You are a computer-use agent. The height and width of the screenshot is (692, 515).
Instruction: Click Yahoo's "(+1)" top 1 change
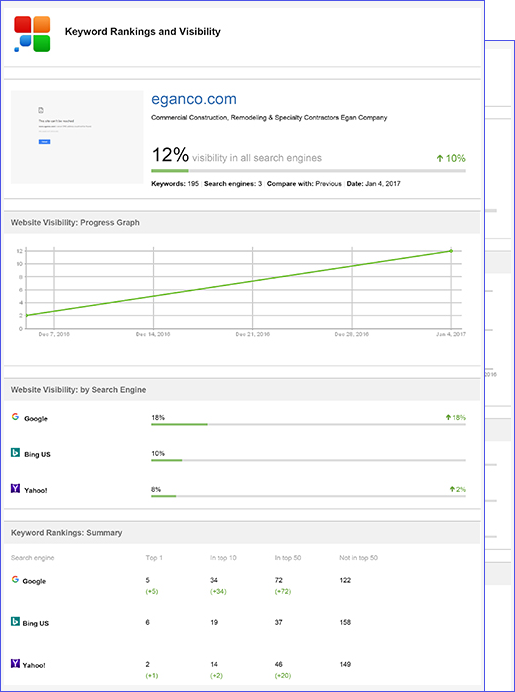click(x=152, y=676)
